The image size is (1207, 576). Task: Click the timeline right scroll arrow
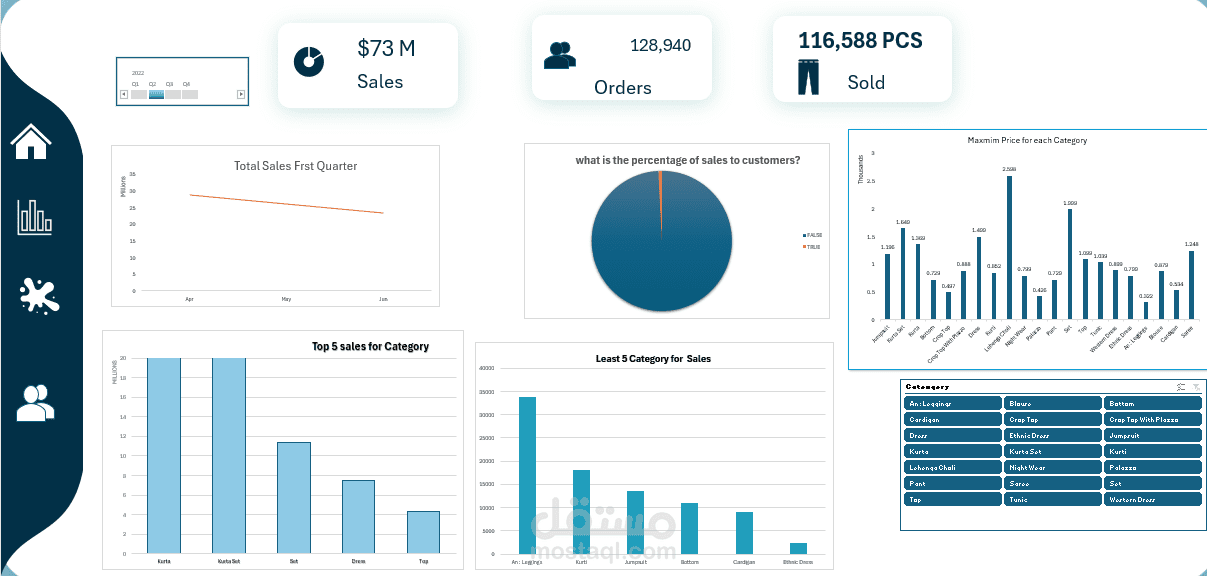click(241, 94)
